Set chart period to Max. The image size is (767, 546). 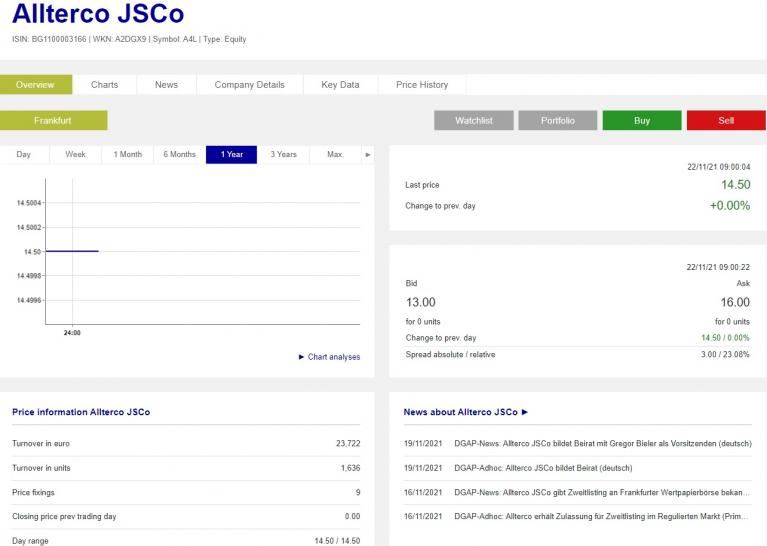336,155
